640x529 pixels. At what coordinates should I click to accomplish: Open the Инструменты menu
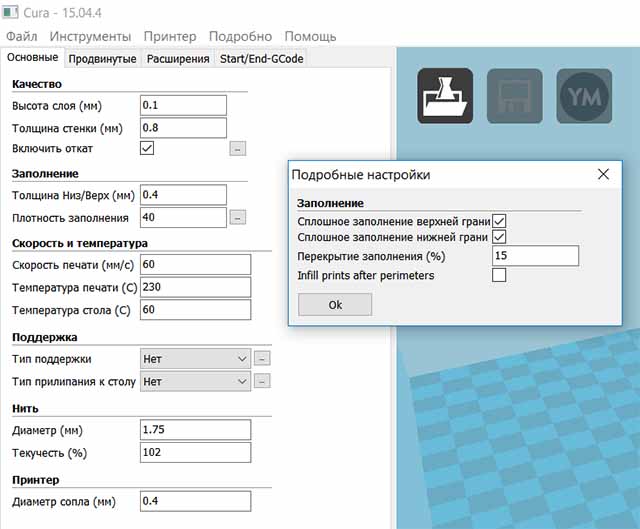90,36
